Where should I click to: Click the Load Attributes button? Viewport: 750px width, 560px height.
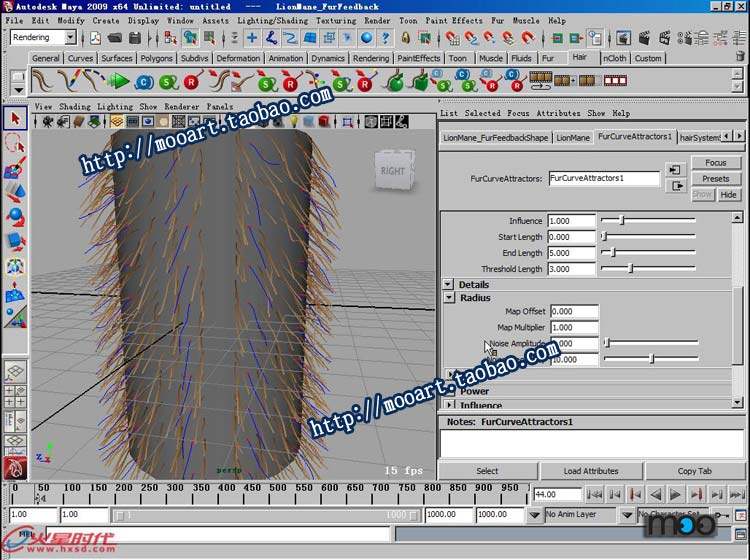[x=591, y=471]
